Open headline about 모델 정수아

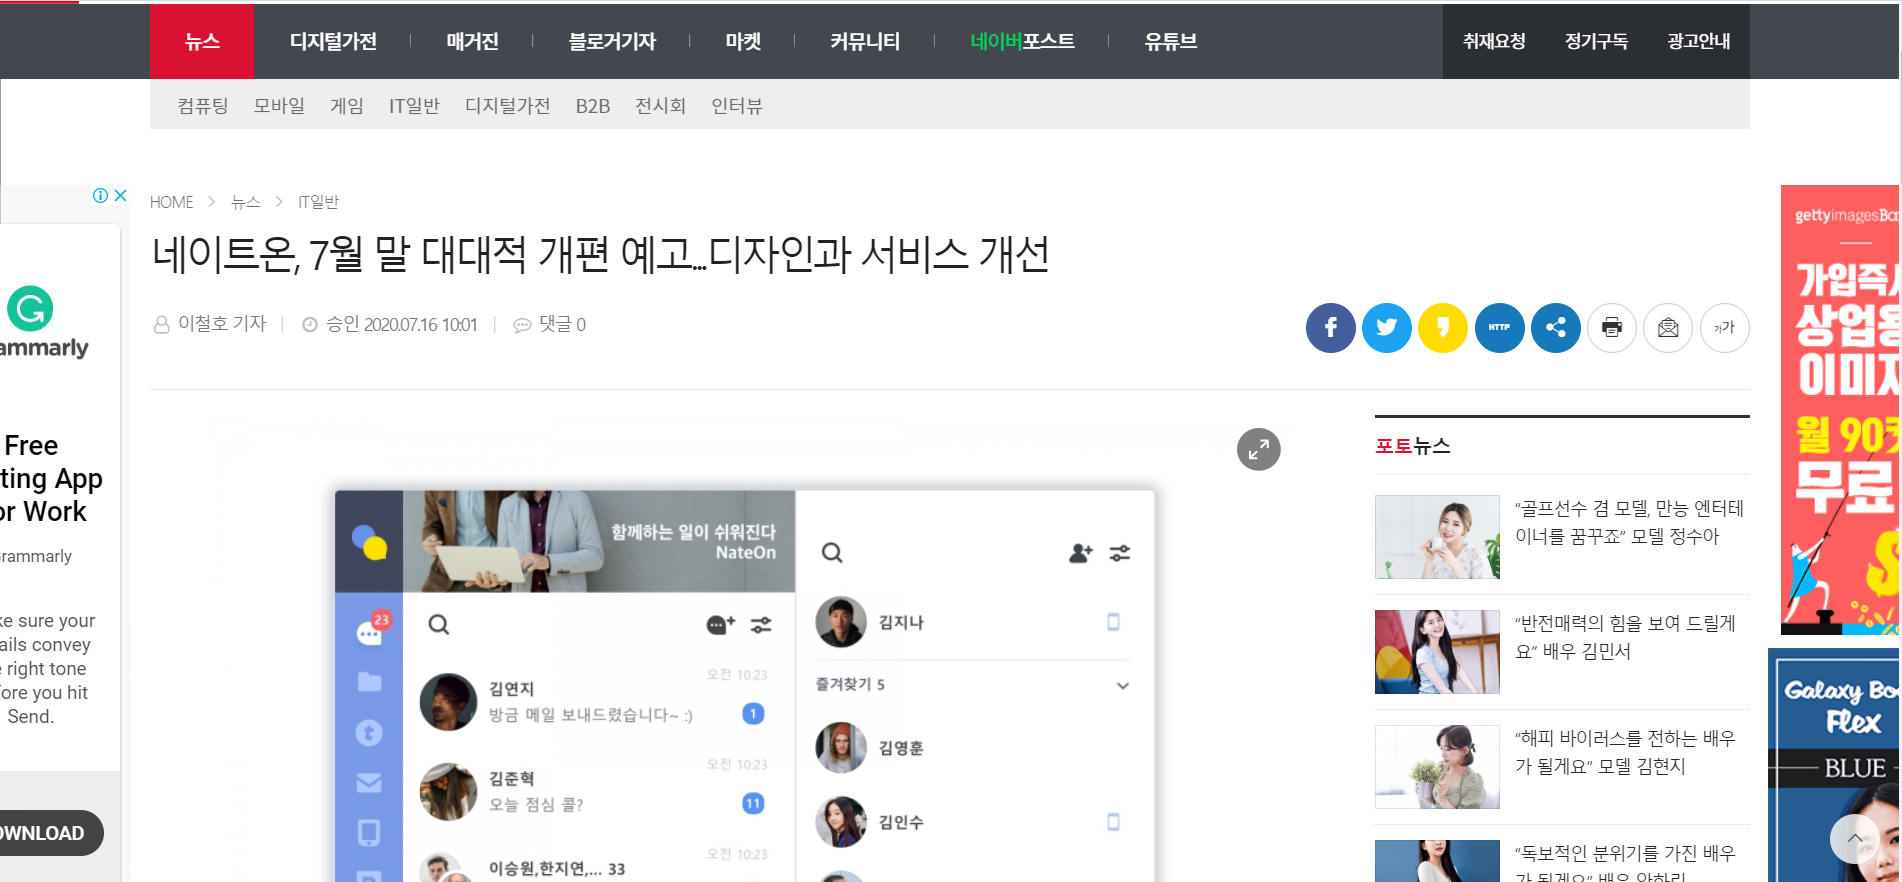pyautogui.click(x=1629, y=522)
